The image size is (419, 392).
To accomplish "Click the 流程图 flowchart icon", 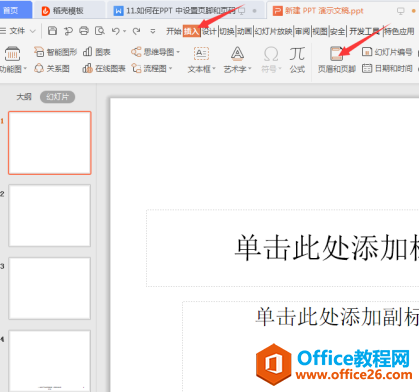I will [x=136, y=68].
